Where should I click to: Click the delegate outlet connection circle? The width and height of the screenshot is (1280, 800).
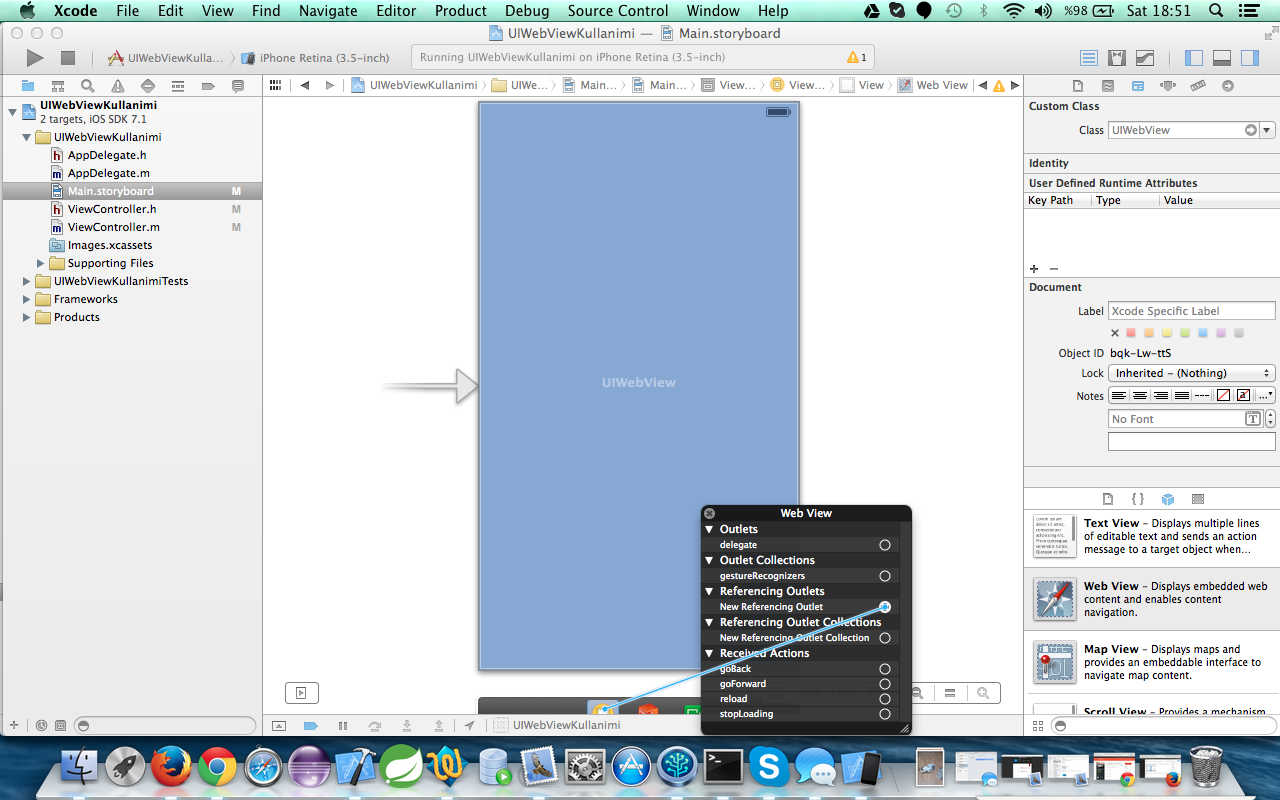(x=885, y=545)
